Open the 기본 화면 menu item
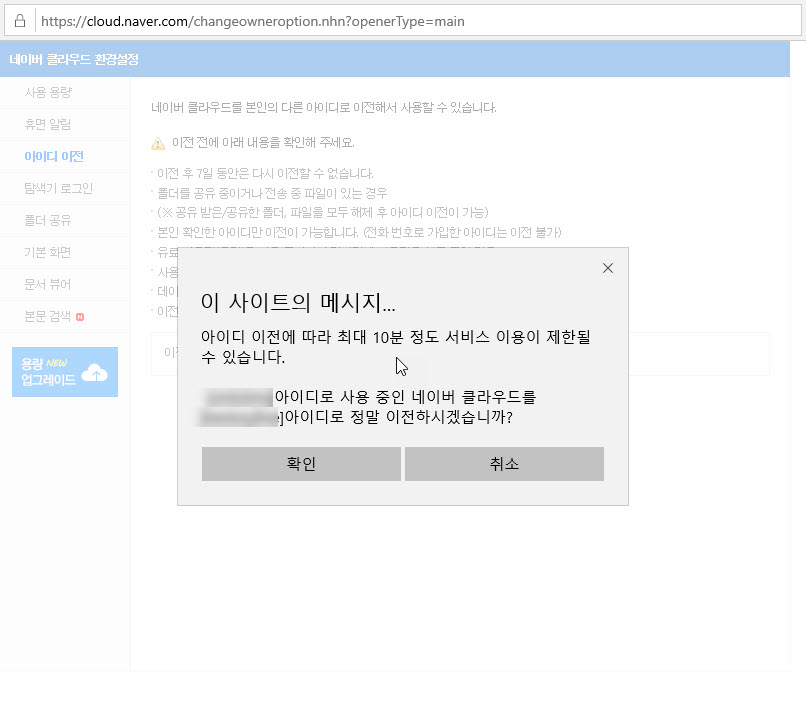Image resolution: width=806 pixels, height=712 pixels. [x=47, y=252]
